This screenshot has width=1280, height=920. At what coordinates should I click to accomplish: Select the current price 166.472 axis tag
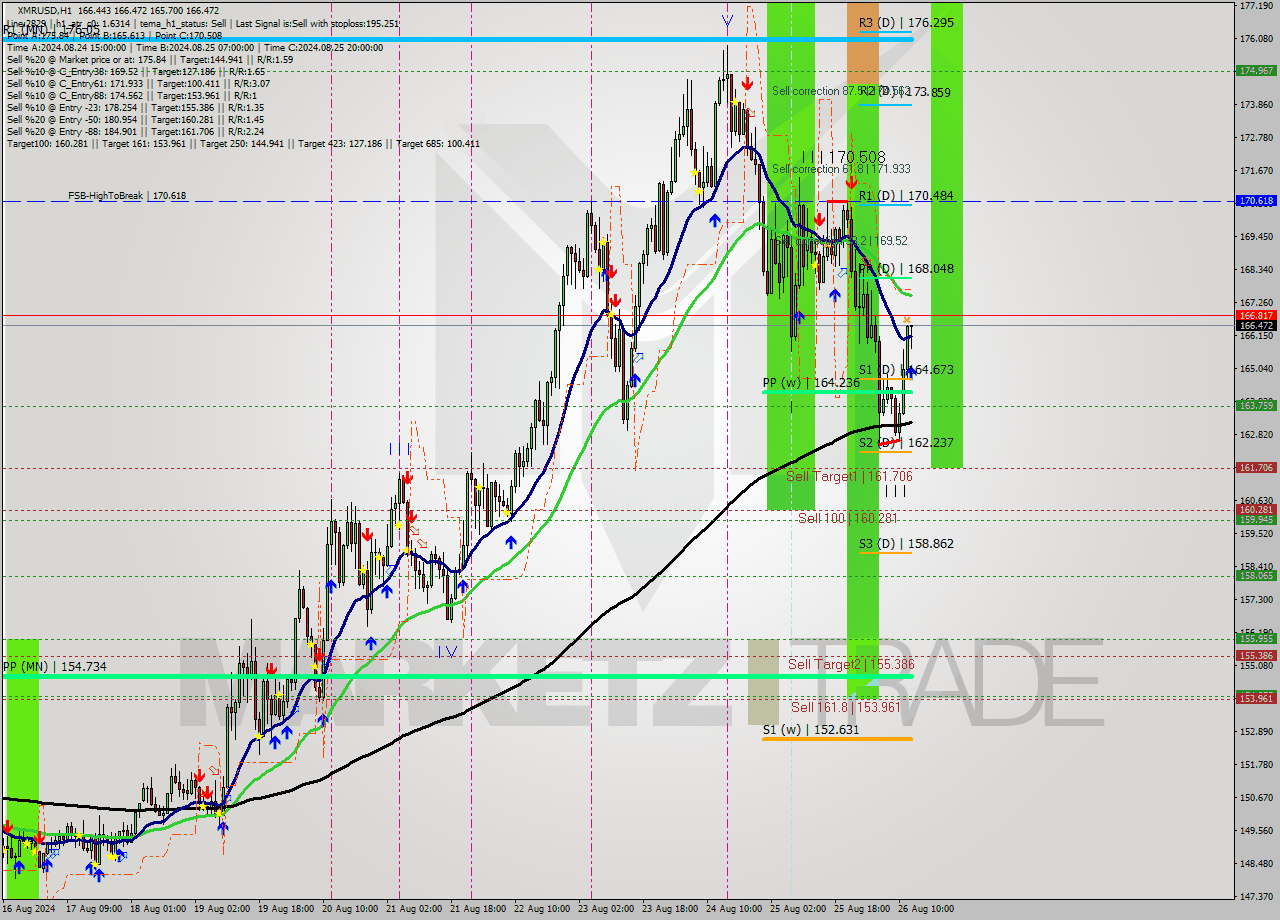pyautogui.click(x=1256, y=326)
